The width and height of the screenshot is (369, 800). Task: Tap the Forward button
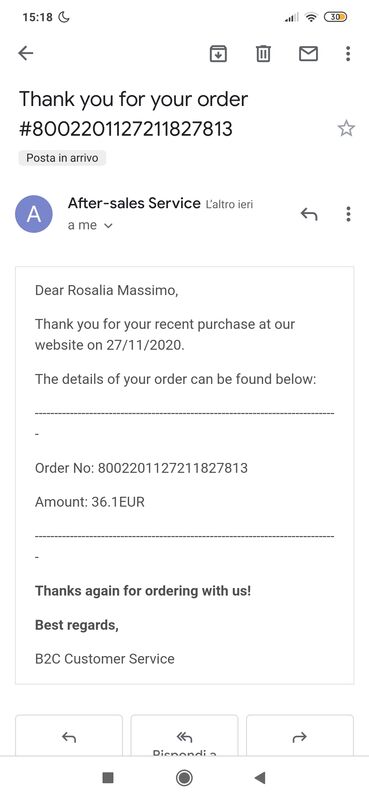(300, 736)
